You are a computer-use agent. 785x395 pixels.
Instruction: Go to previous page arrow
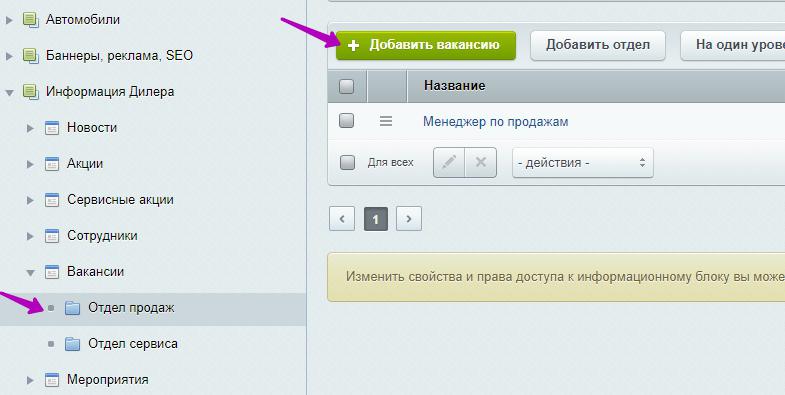tap(342, 219)
